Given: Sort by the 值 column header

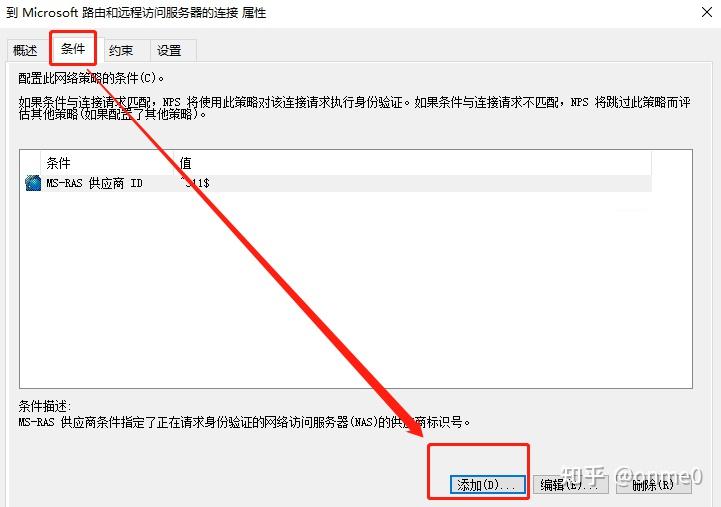Looking at the screenshot, I should pos(412,163).
